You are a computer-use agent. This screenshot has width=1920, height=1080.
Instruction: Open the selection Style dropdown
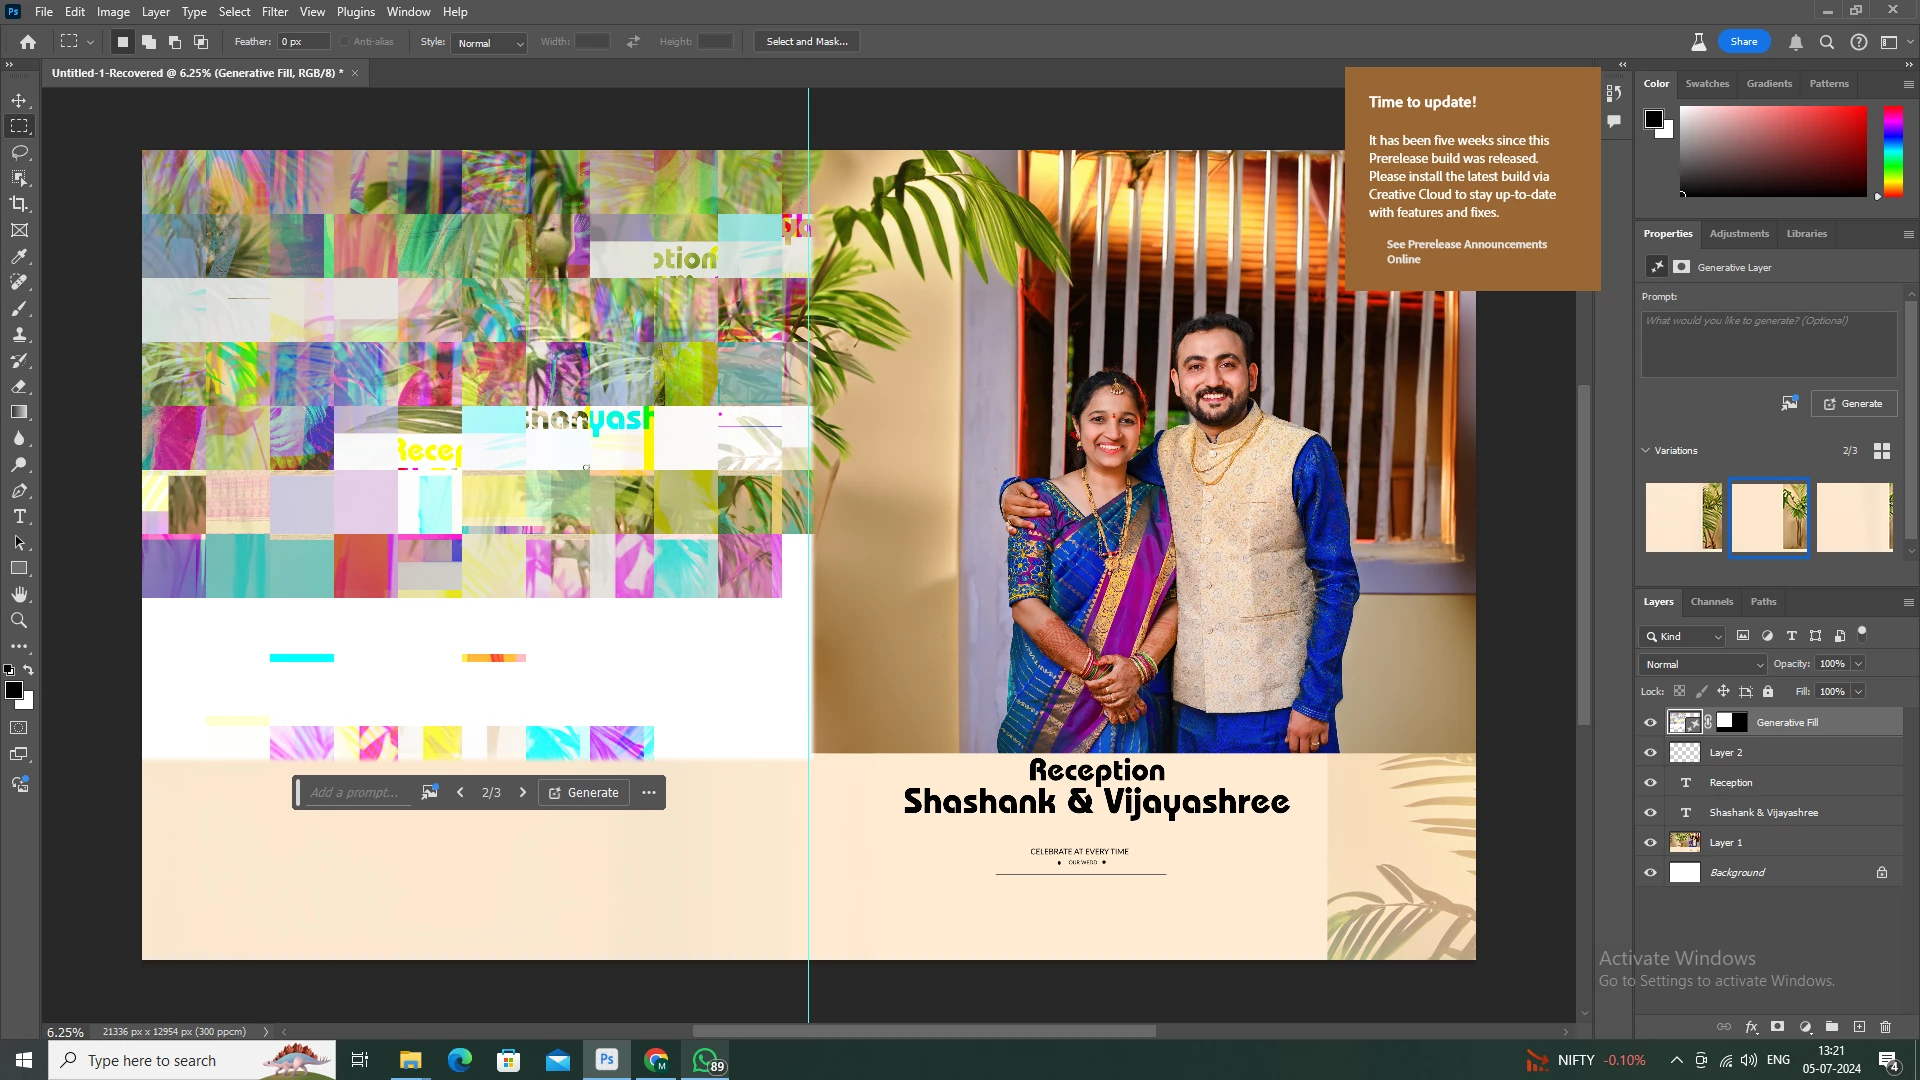(489, 43)
